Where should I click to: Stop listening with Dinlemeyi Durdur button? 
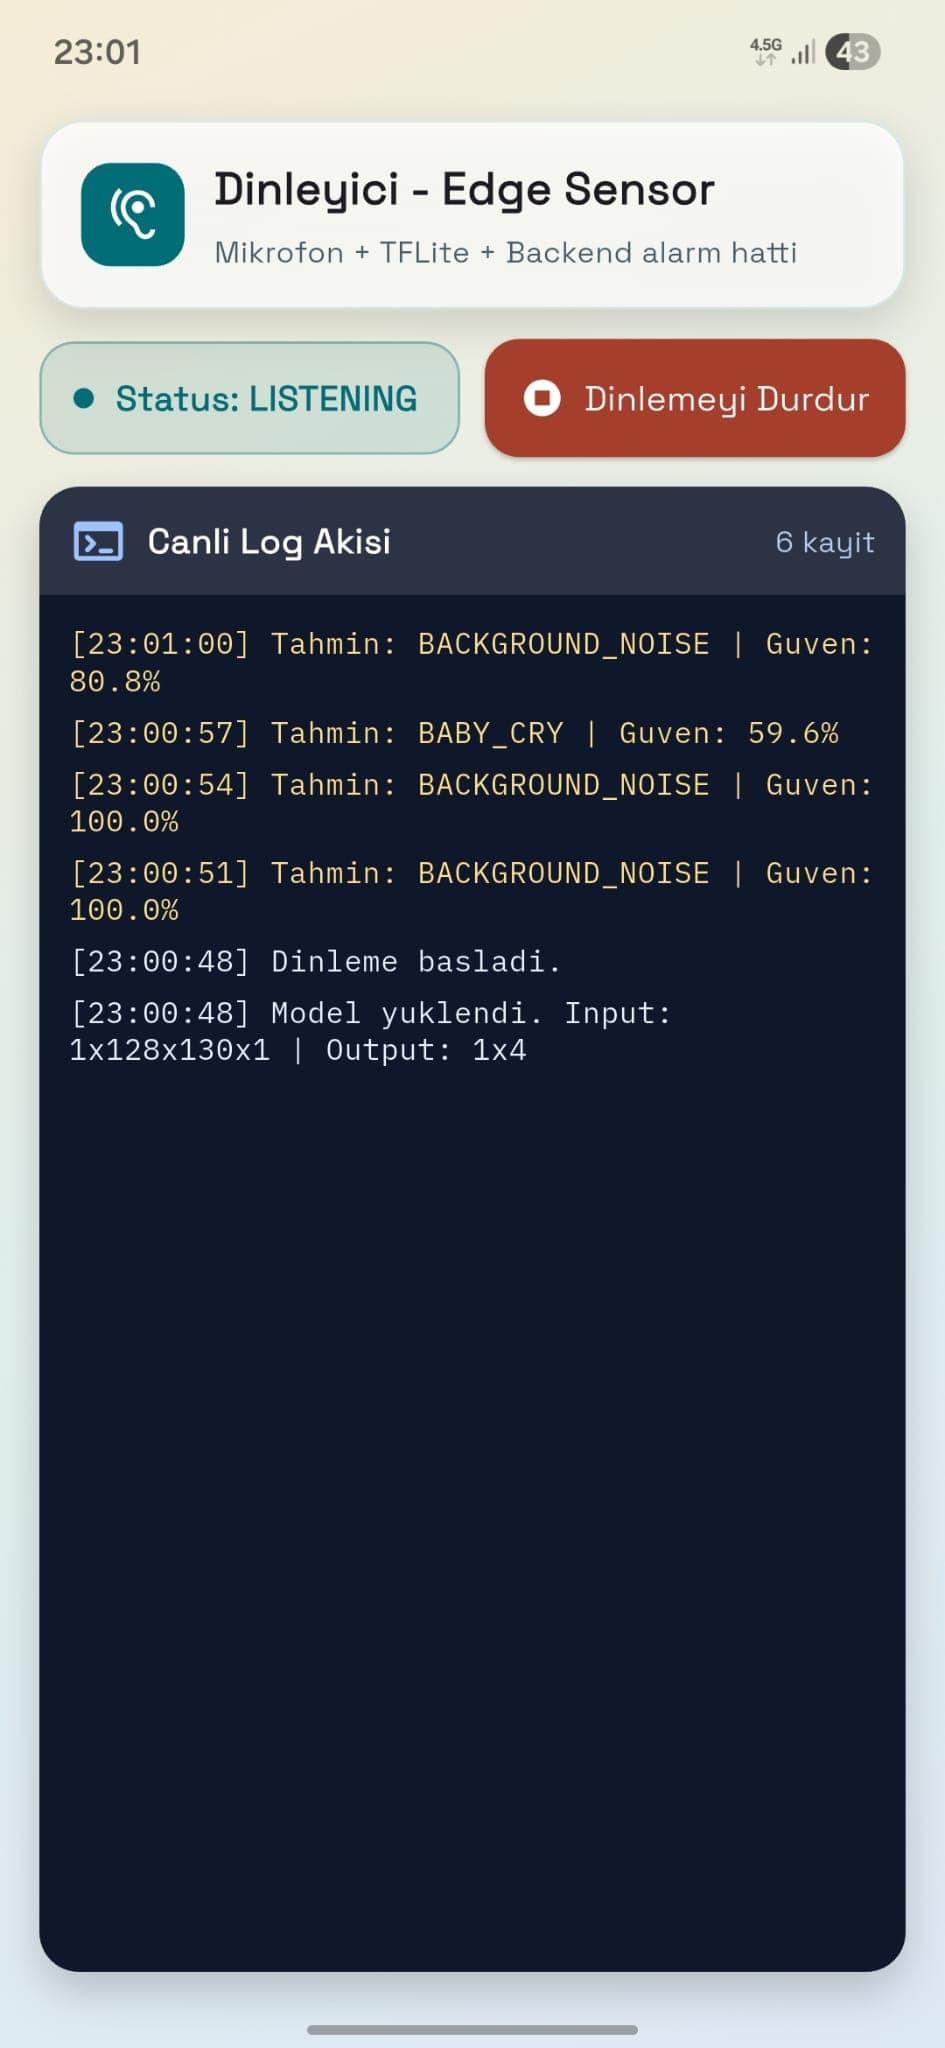(695, 398)
